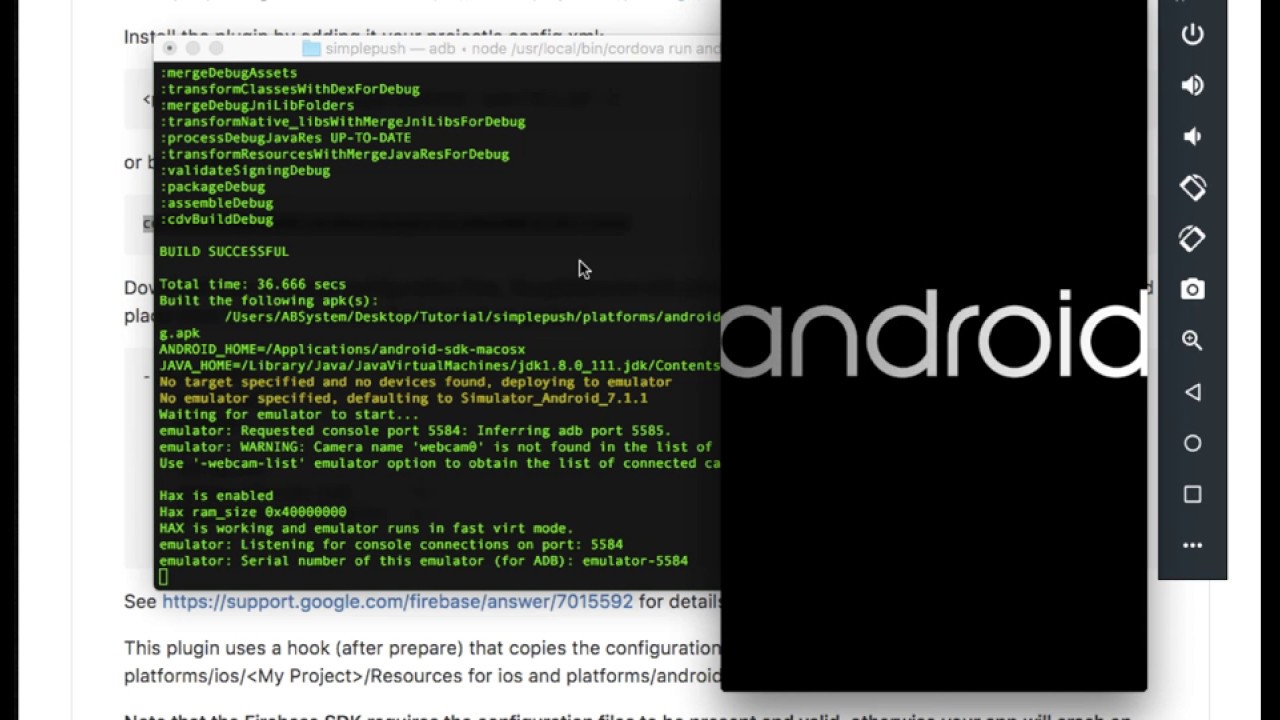Rotate emulator left icon
The height and width of the screenshot is (720, 1280).
click(x=1192, y=187)
